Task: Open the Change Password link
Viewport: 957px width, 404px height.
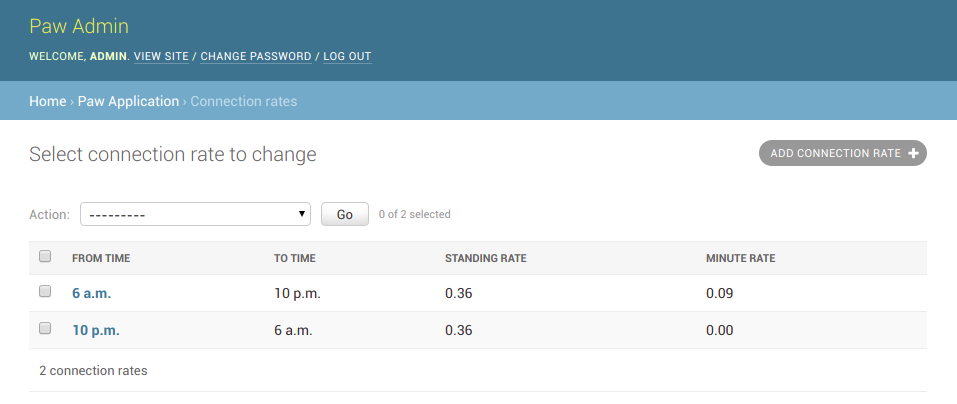Action: point(256,56)
